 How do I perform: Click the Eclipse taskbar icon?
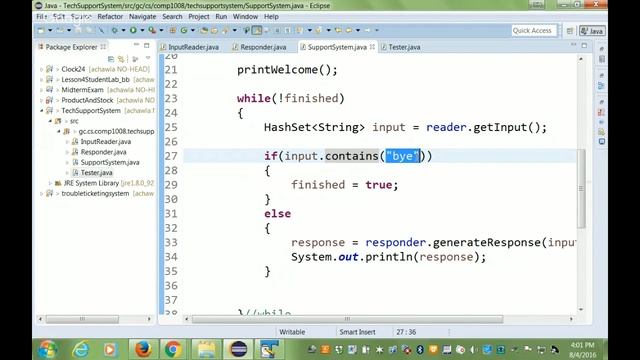pyautogui.click(x=238, y=349)
